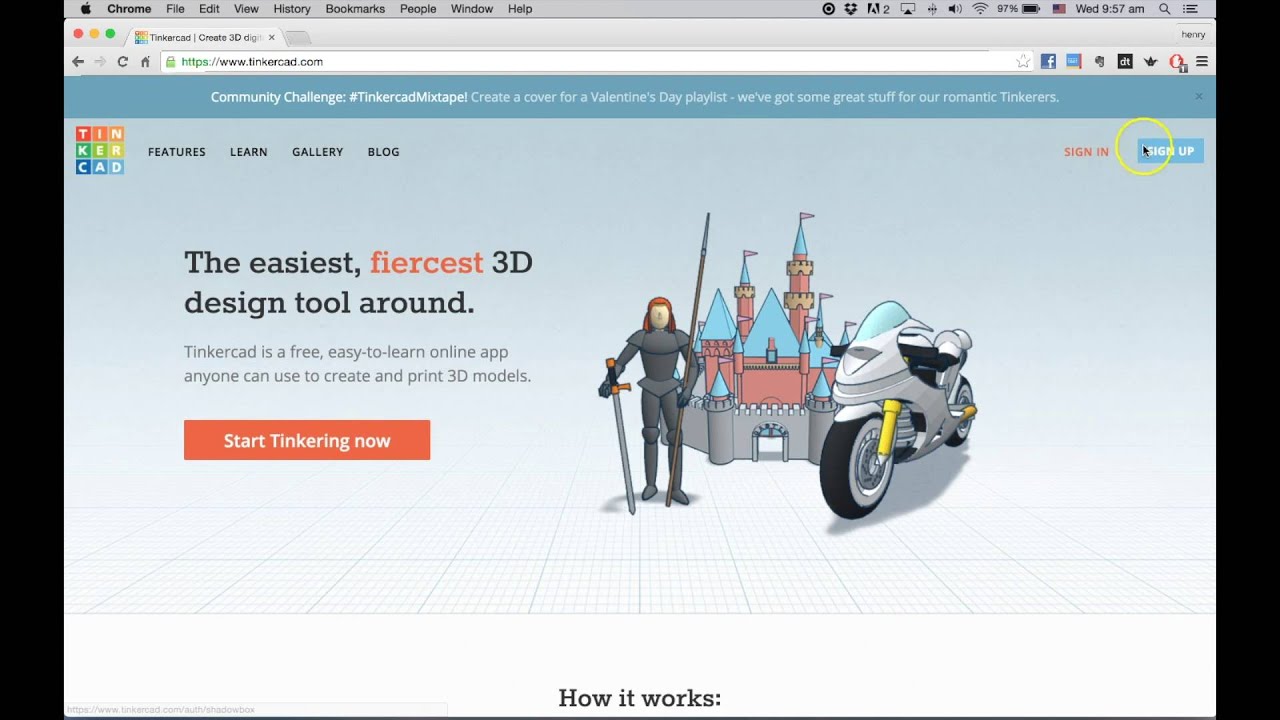Visit the GALLERY page
The image size is (1280, 720).
pyautogui.click(x=317, y=152)
